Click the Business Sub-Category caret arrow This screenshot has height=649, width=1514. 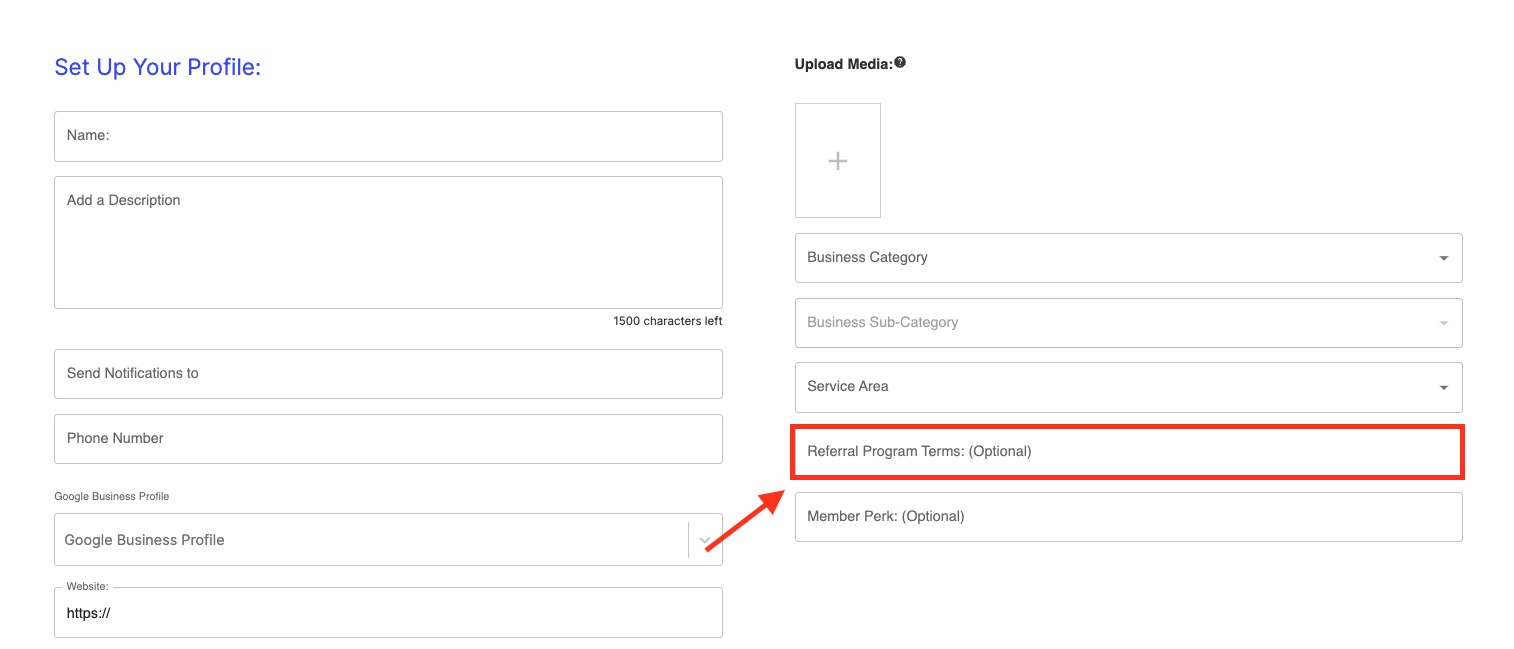1443,323
